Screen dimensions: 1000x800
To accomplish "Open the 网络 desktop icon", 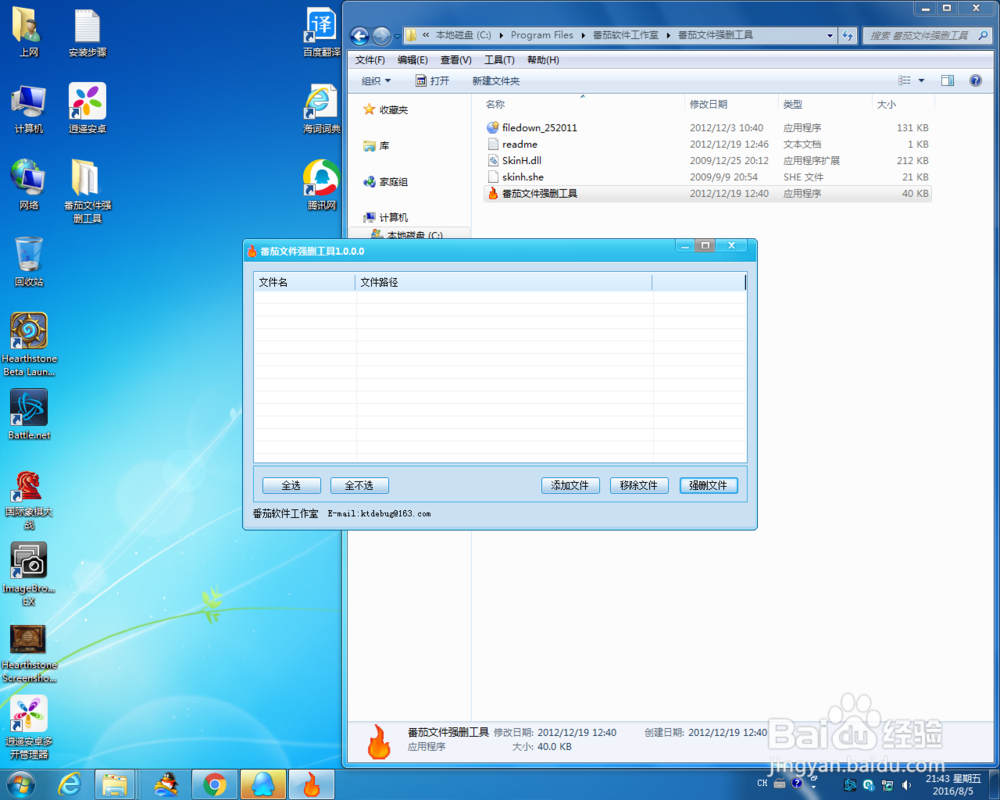I will coord(28,185).
